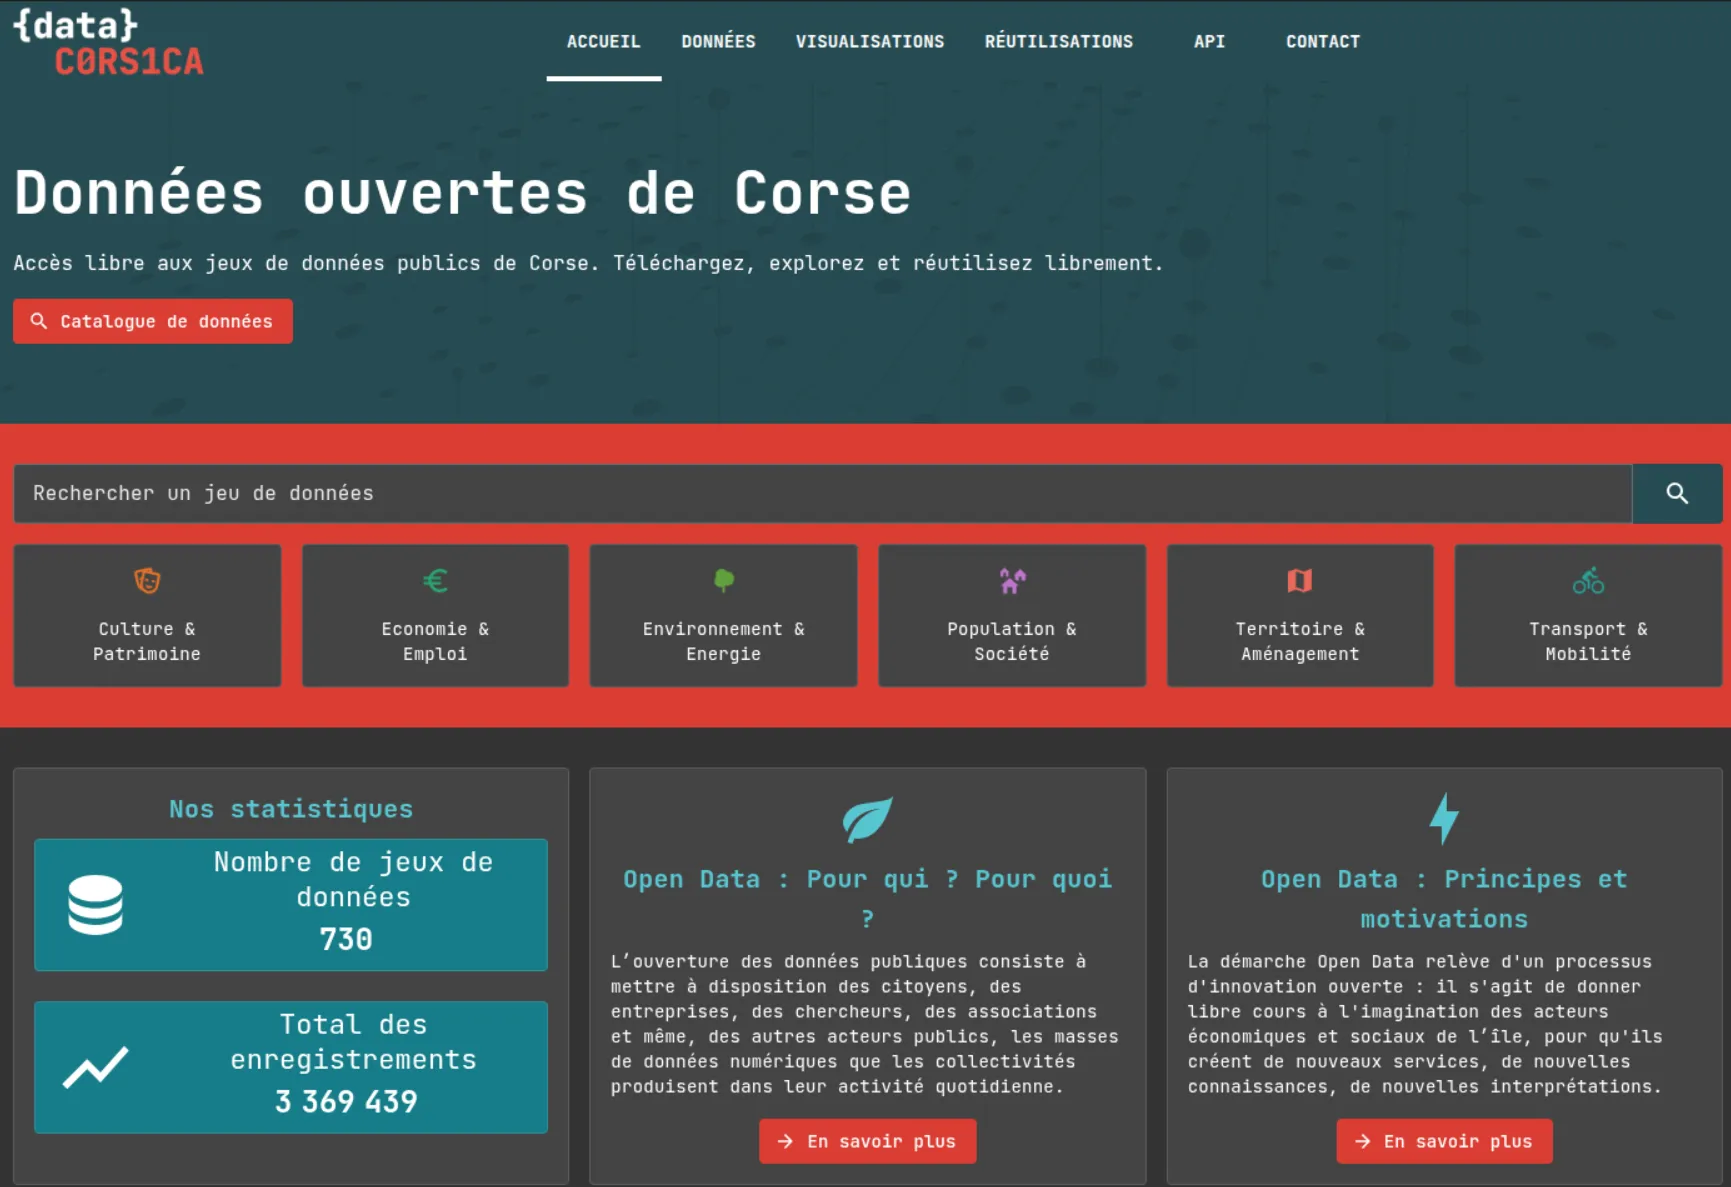Click the Economie & Emploi label
Image resolution: width=1731 pixels, height=1187 pixels.
click(435, 641)
